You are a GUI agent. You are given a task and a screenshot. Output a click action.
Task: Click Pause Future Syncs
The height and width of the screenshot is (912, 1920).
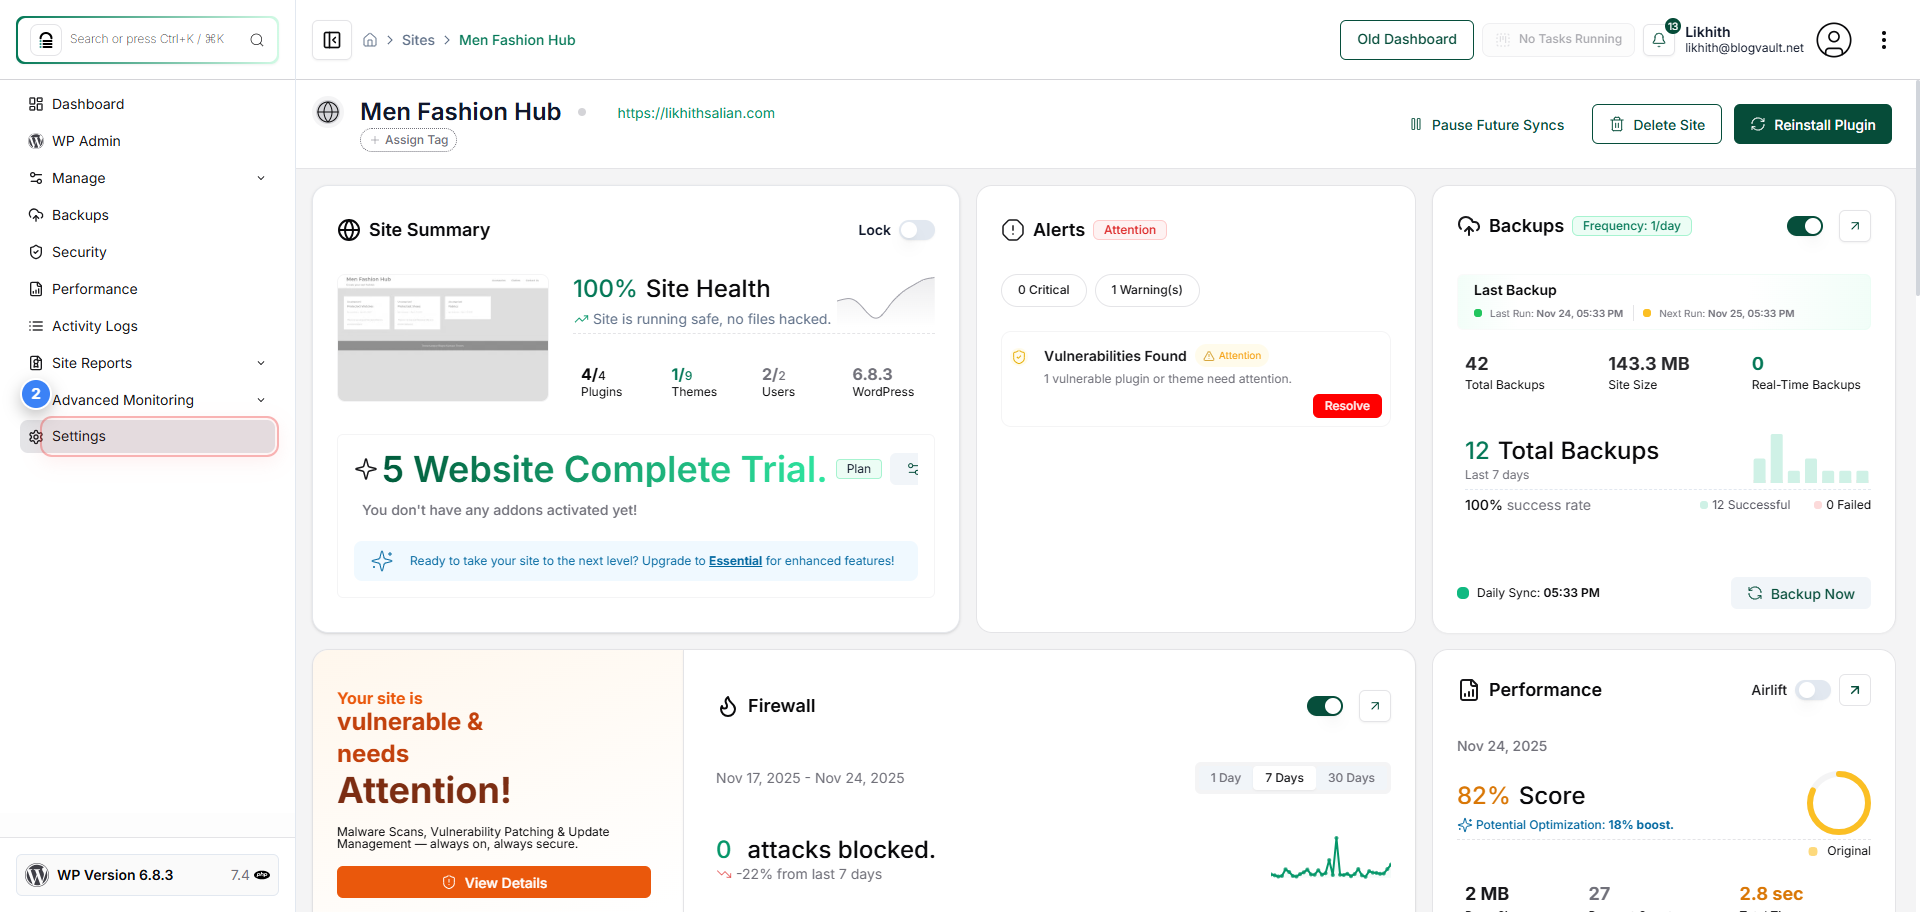pyautogui.click(x=1487, y=125)
